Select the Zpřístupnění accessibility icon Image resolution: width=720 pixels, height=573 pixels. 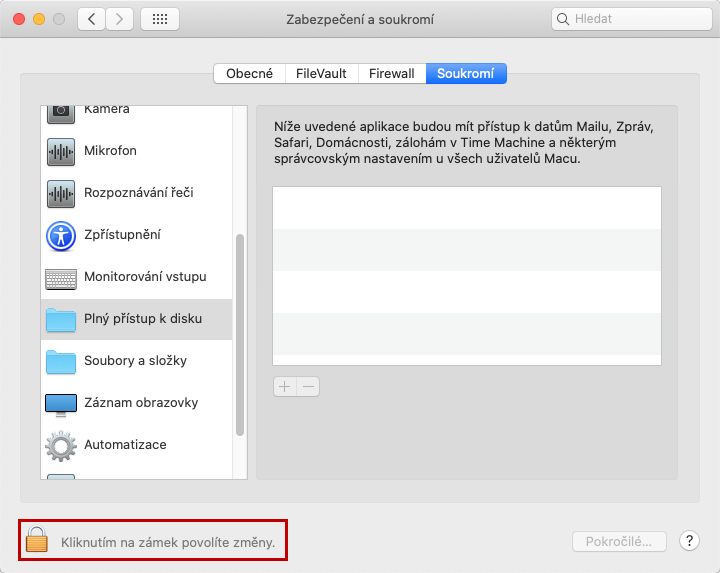[61, 235]
